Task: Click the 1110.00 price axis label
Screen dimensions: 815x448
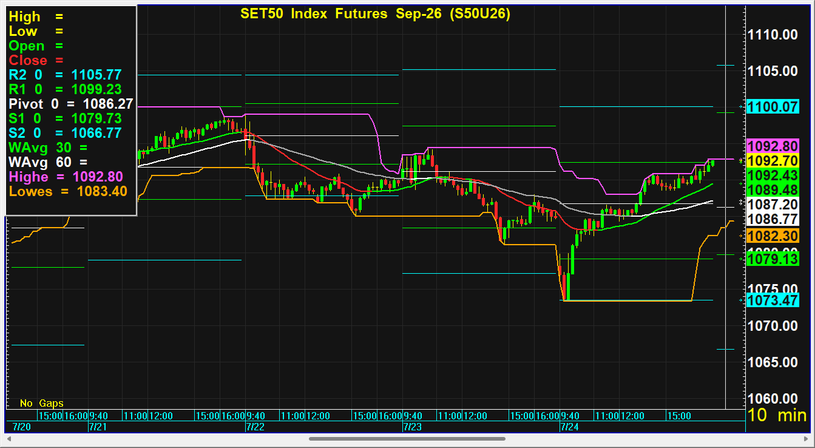Action: 772,35
